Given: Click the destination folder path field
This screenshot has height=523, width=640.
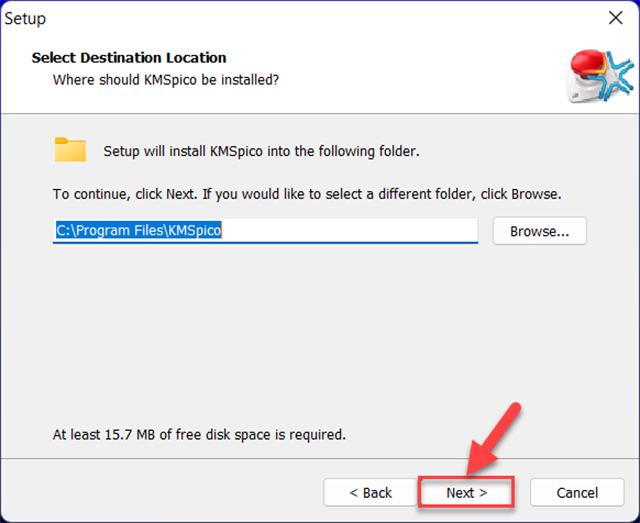Looking at the screenshot, I should (x=265, y=231).
